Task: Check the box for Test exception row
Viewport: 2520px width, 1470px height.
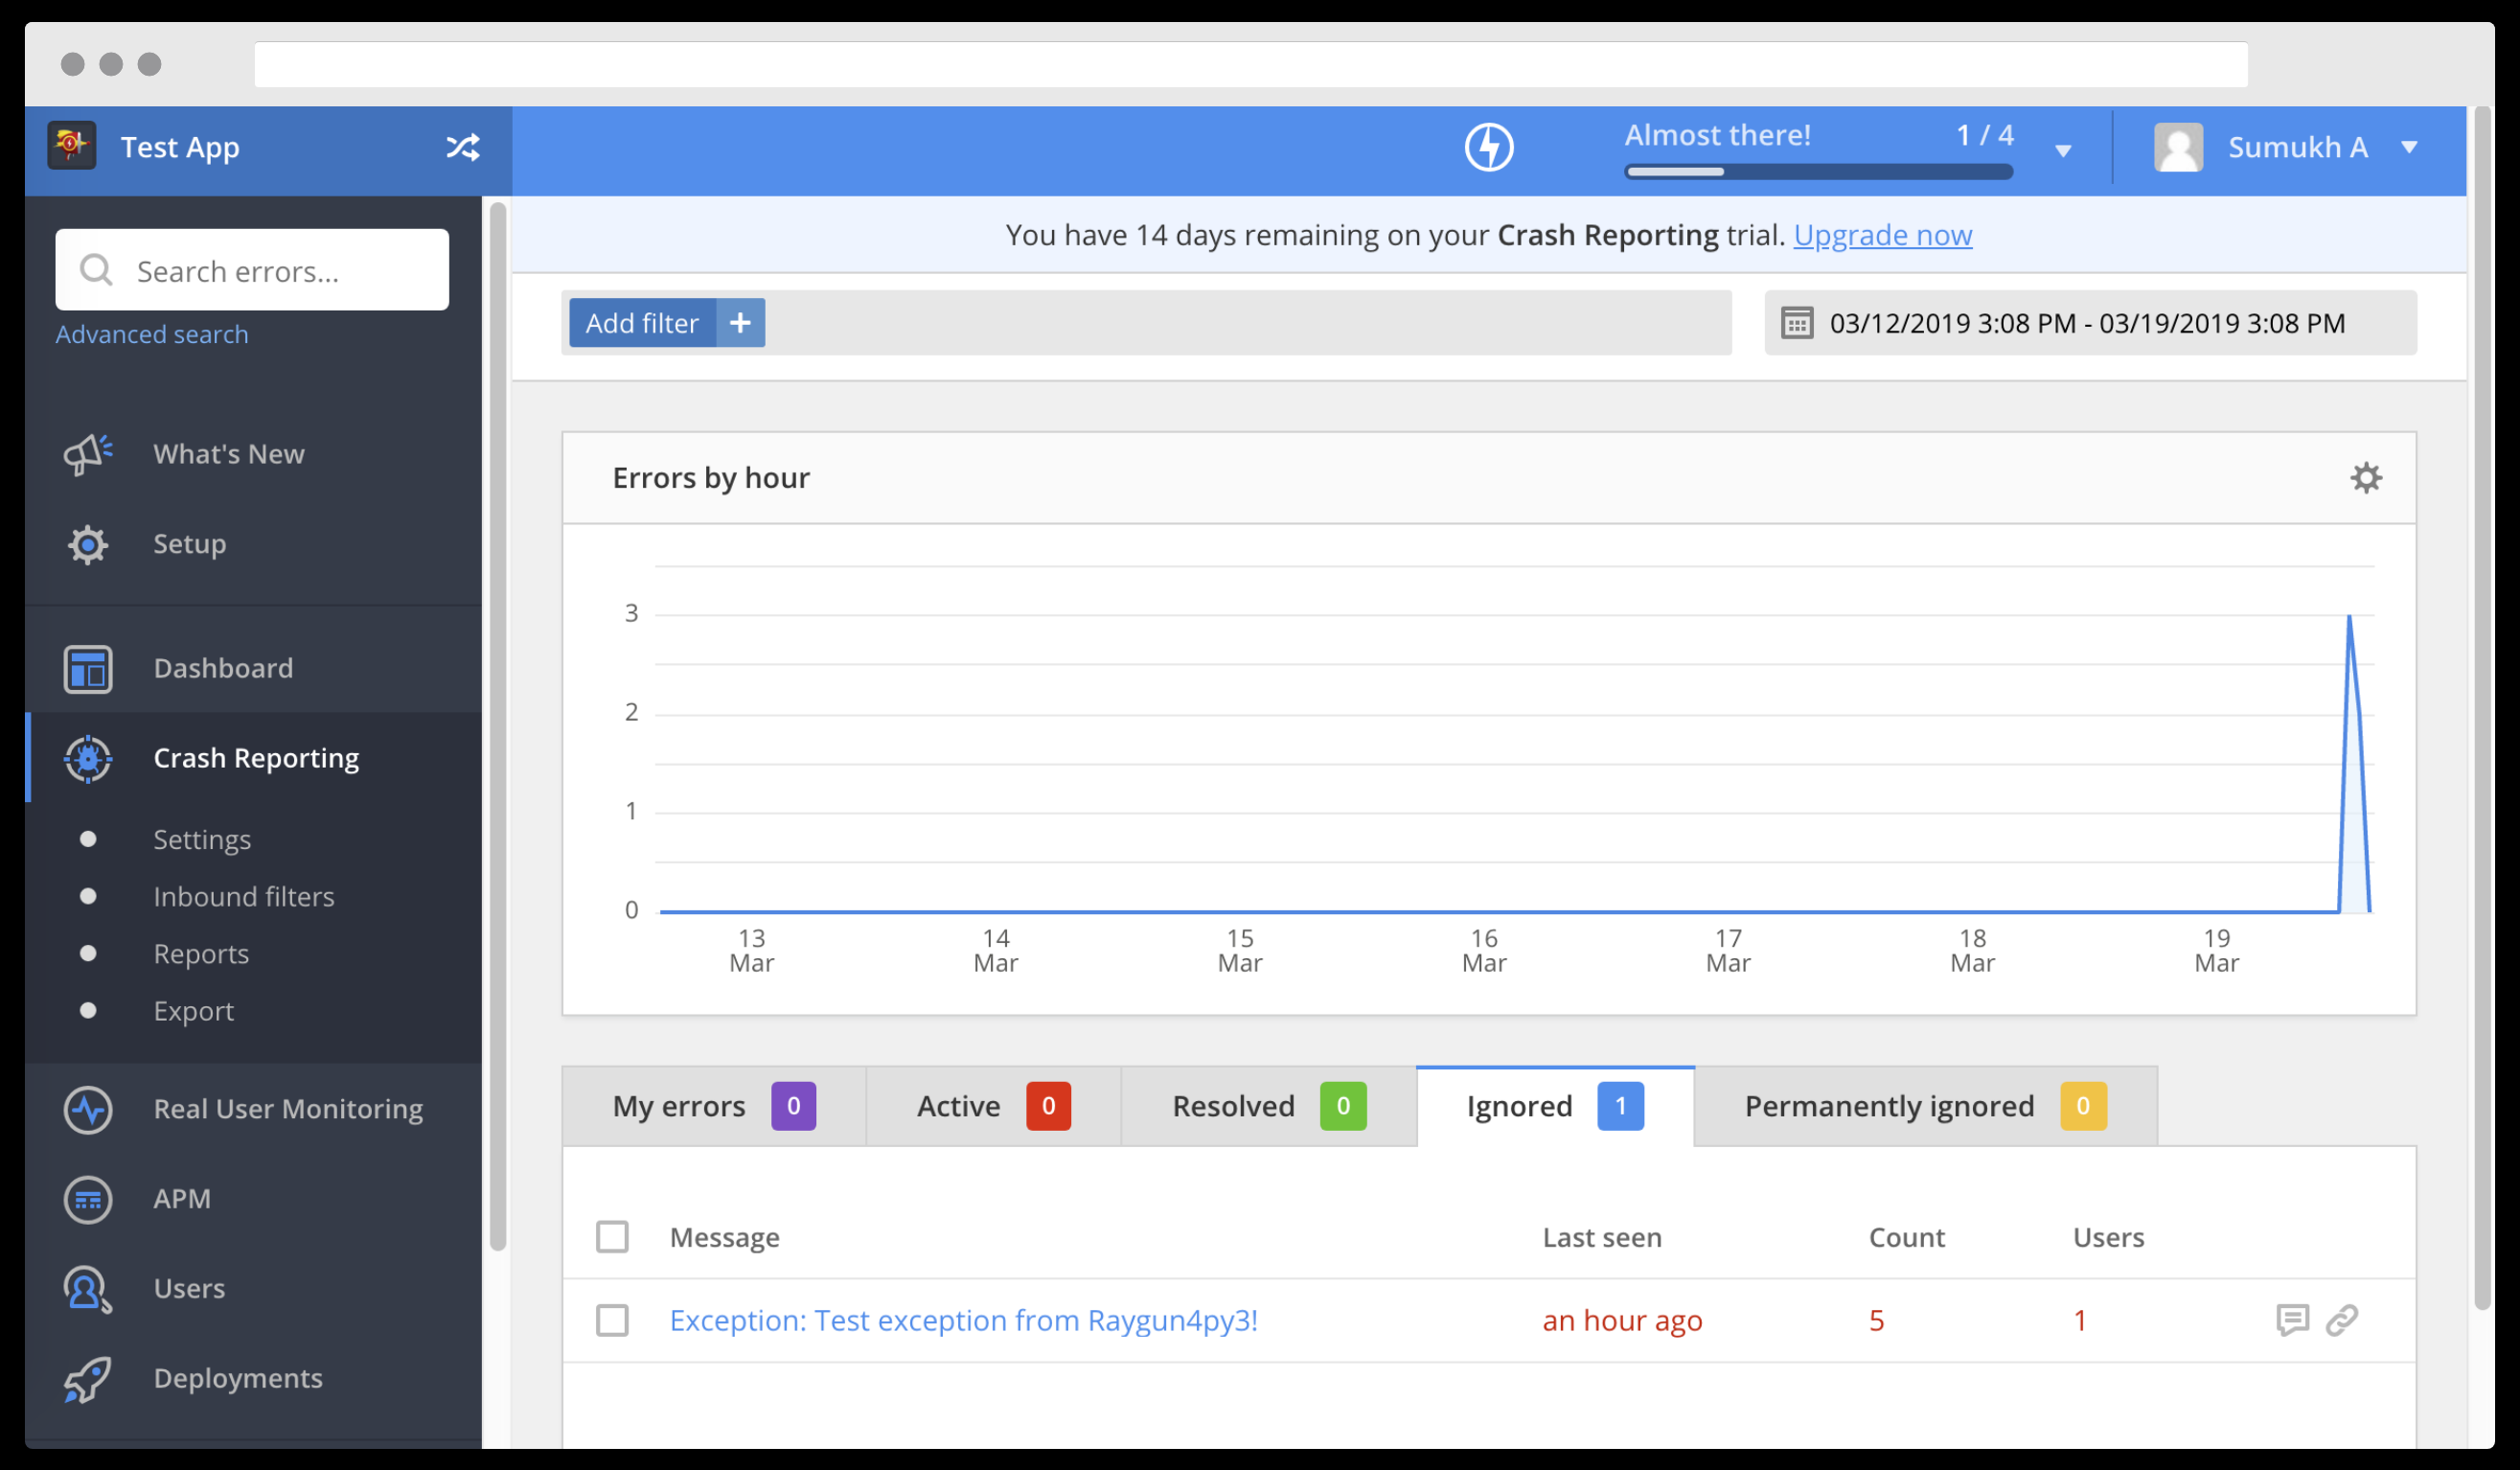Action: (x=612, y=1320)
